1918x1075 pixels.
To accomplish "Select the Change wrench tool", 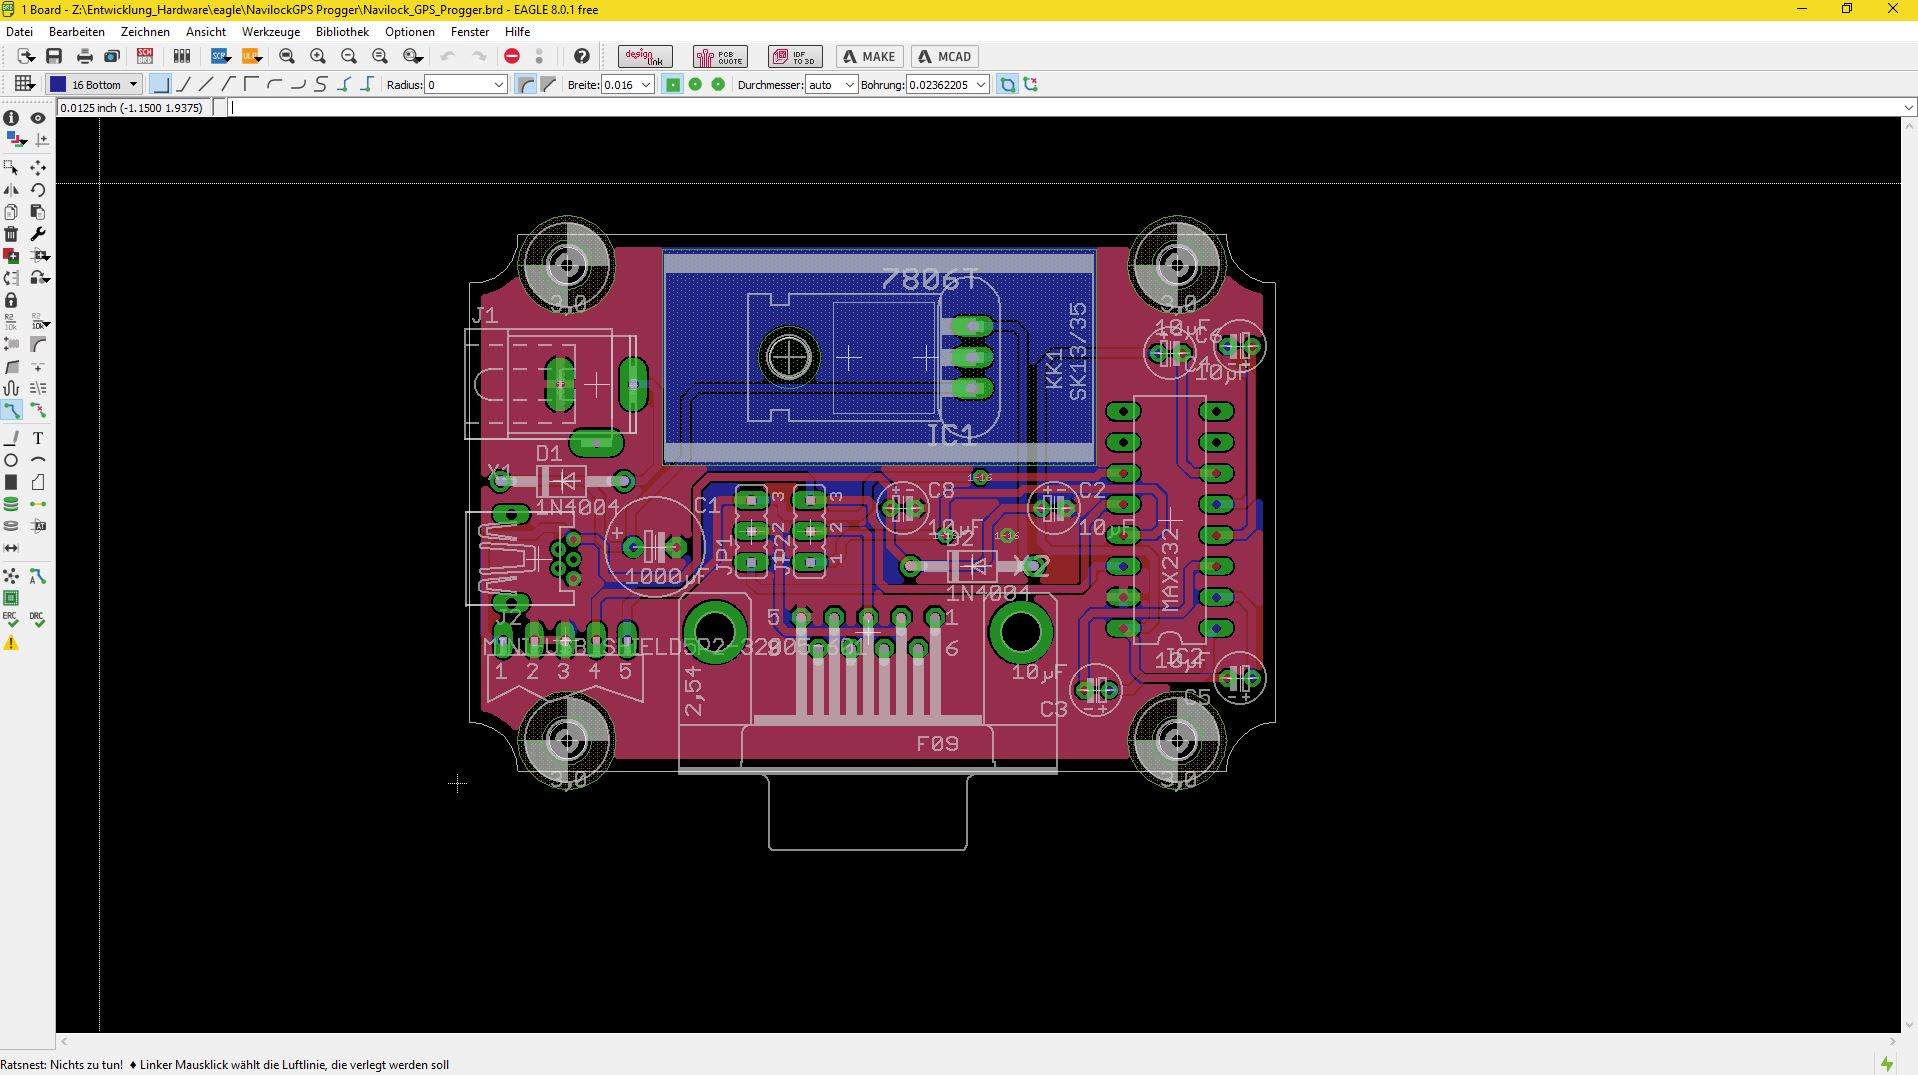I will tap(38, 233).
